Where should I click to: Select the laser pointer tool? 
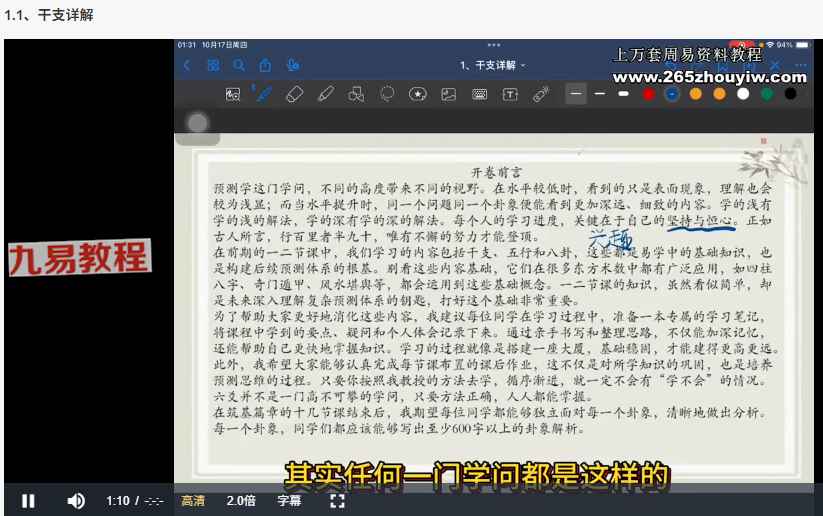coord(541,94)
